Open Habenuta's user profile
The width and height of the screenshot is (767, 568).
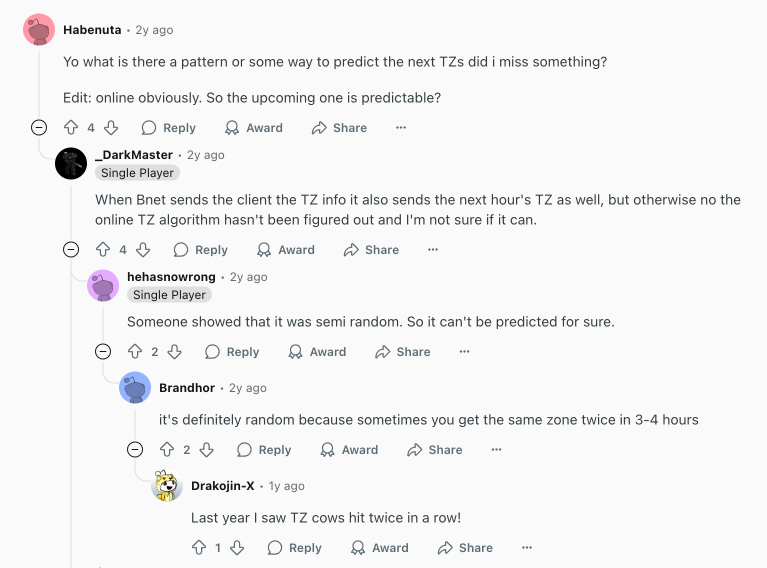tap(92, 30)
